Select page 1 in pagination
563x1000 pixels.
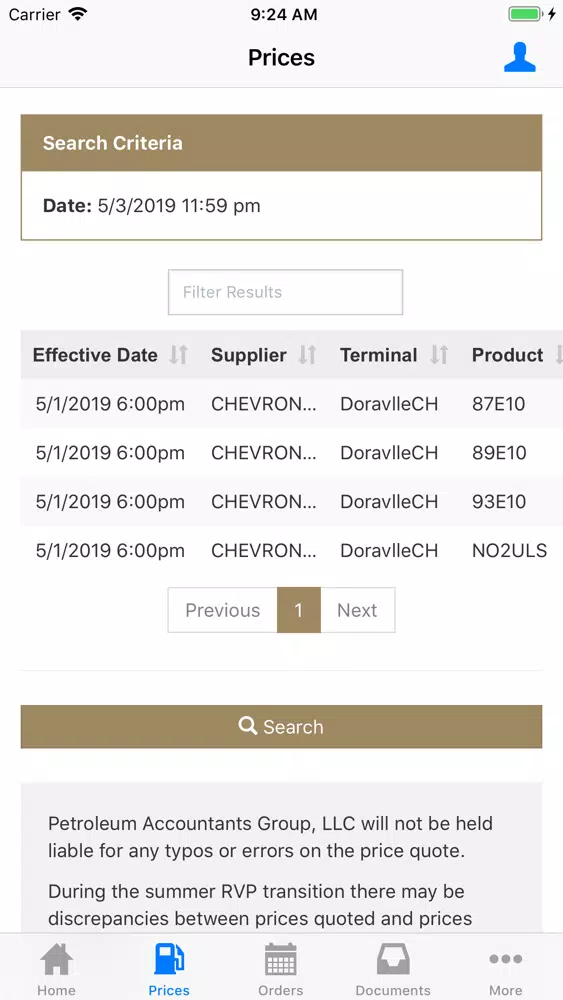click(x=298, y=610)
